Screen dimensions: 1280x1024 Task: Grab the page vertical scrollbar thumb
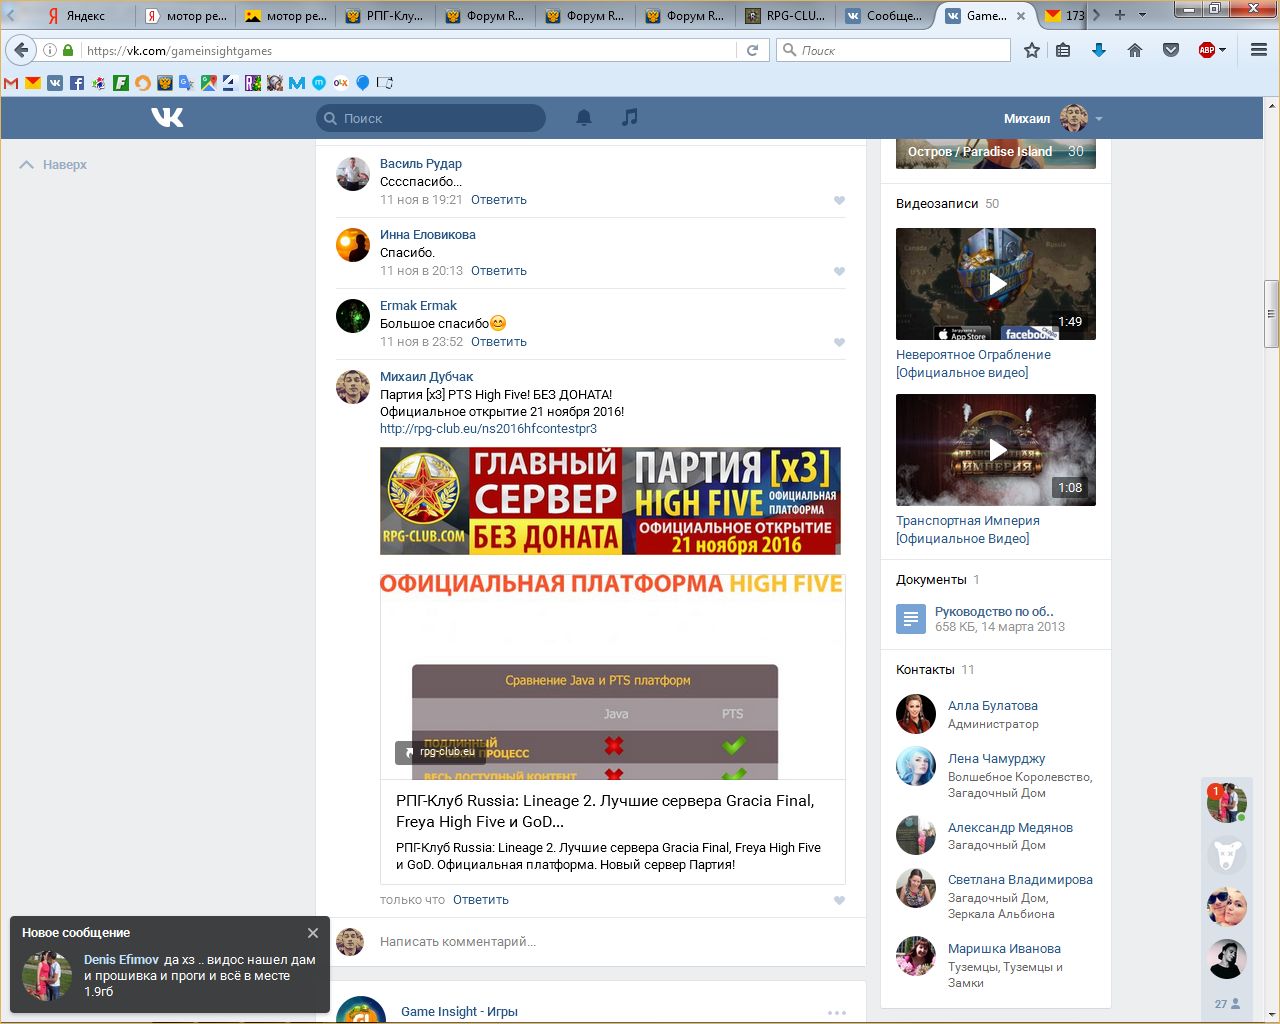[x=1271, y=314]
